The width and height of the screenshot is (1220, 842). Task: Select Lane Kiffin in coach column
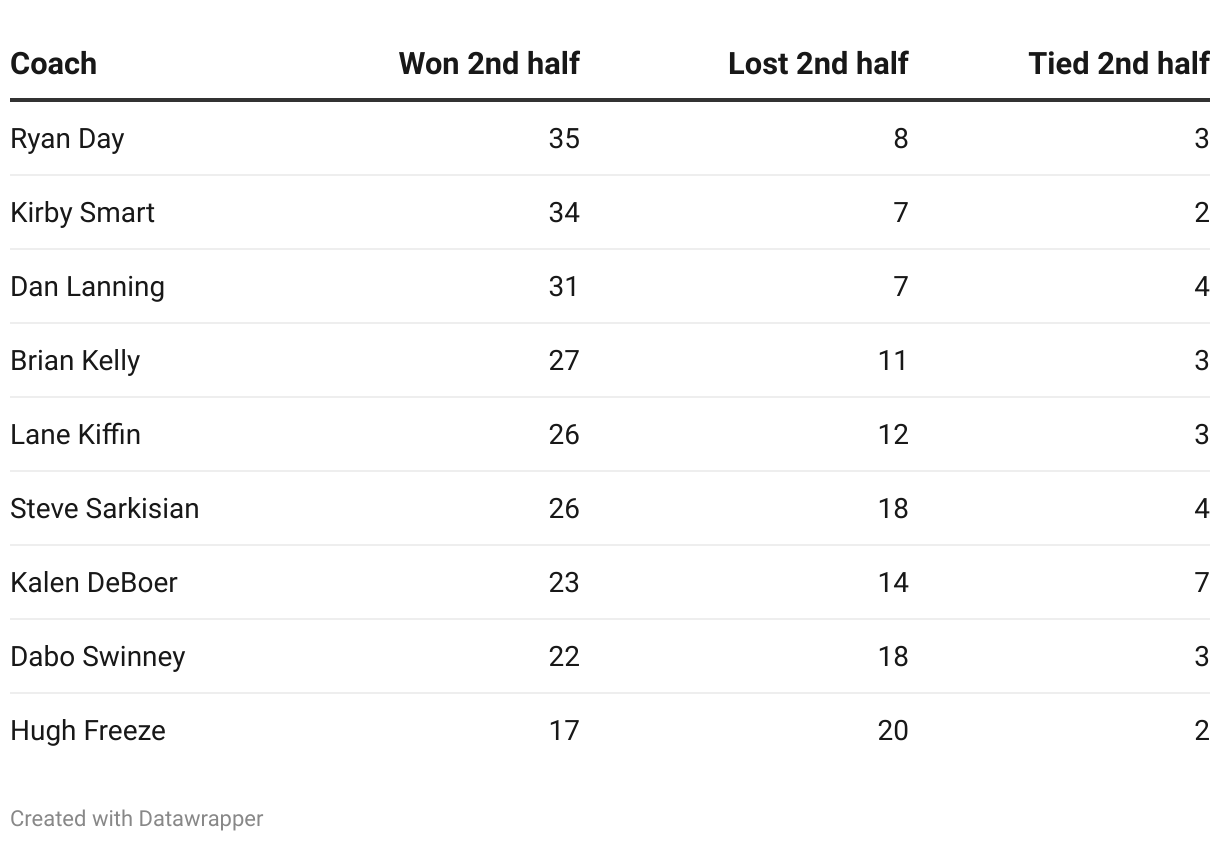tap(75, 435)
